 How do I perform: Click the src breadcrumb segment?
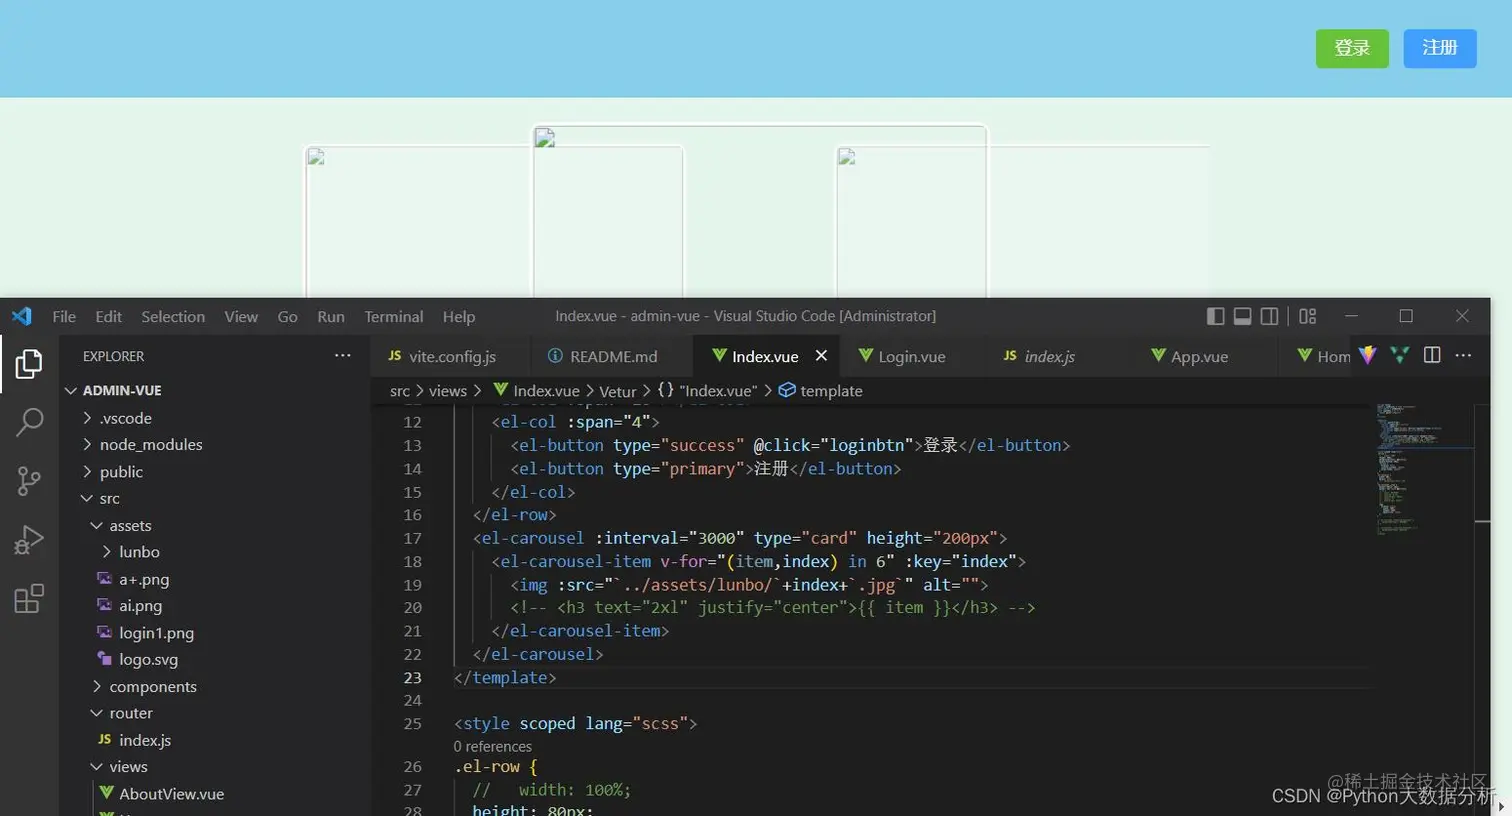coord(399,391)
